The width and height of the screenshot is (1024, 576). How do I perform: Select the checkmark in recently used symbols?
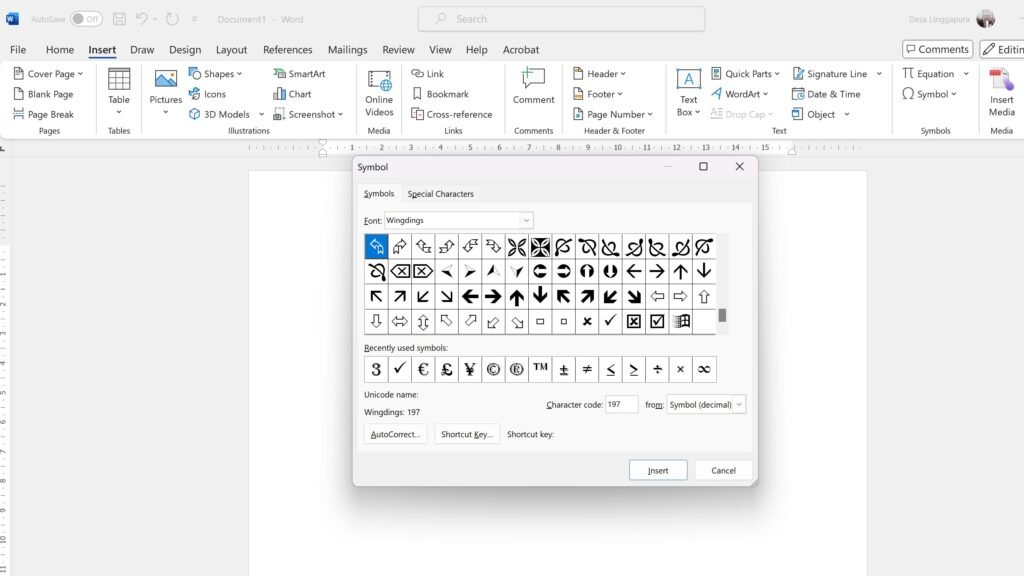click(400, 369)
